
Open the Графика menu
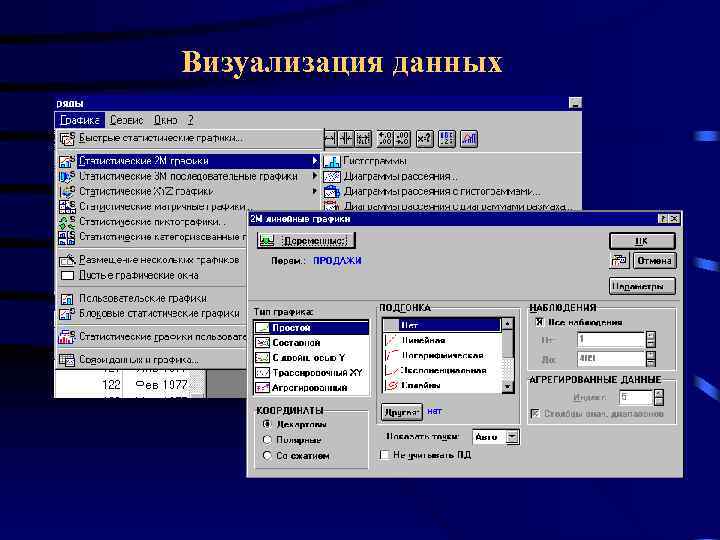click(80, 120)
